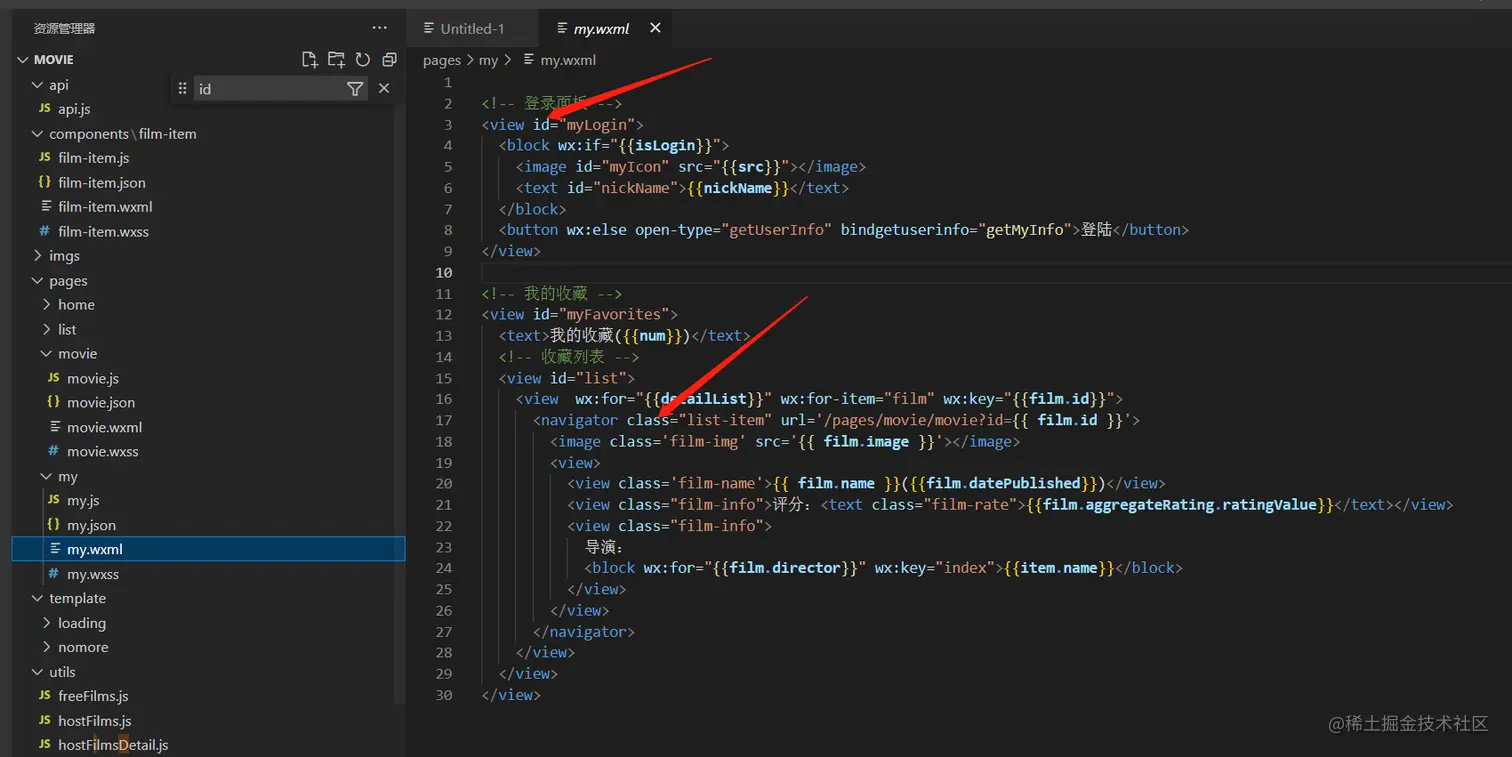Click film.datePublished on line 20

[x=1004, y=483]
